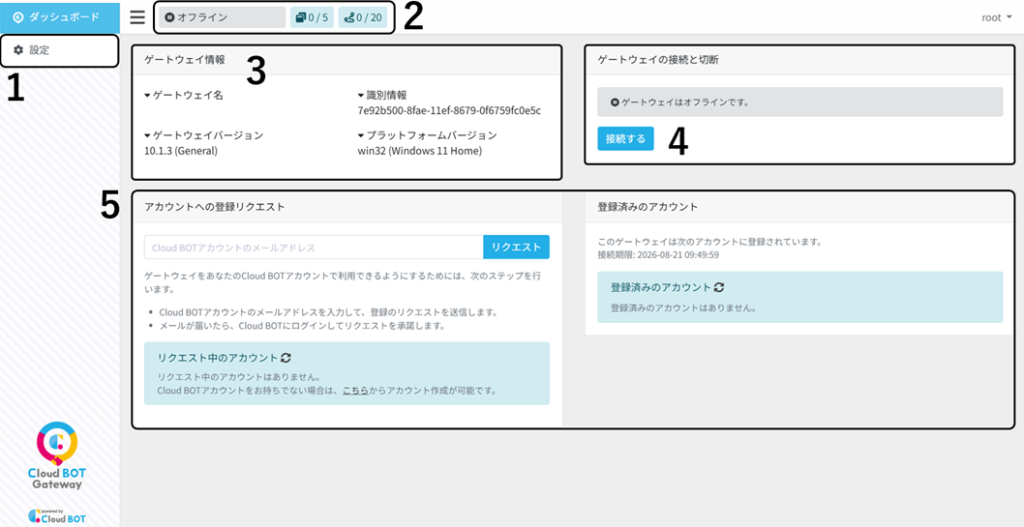
Task: Toggle the hamburger sidebar menu
Action: tap(137, 17)
